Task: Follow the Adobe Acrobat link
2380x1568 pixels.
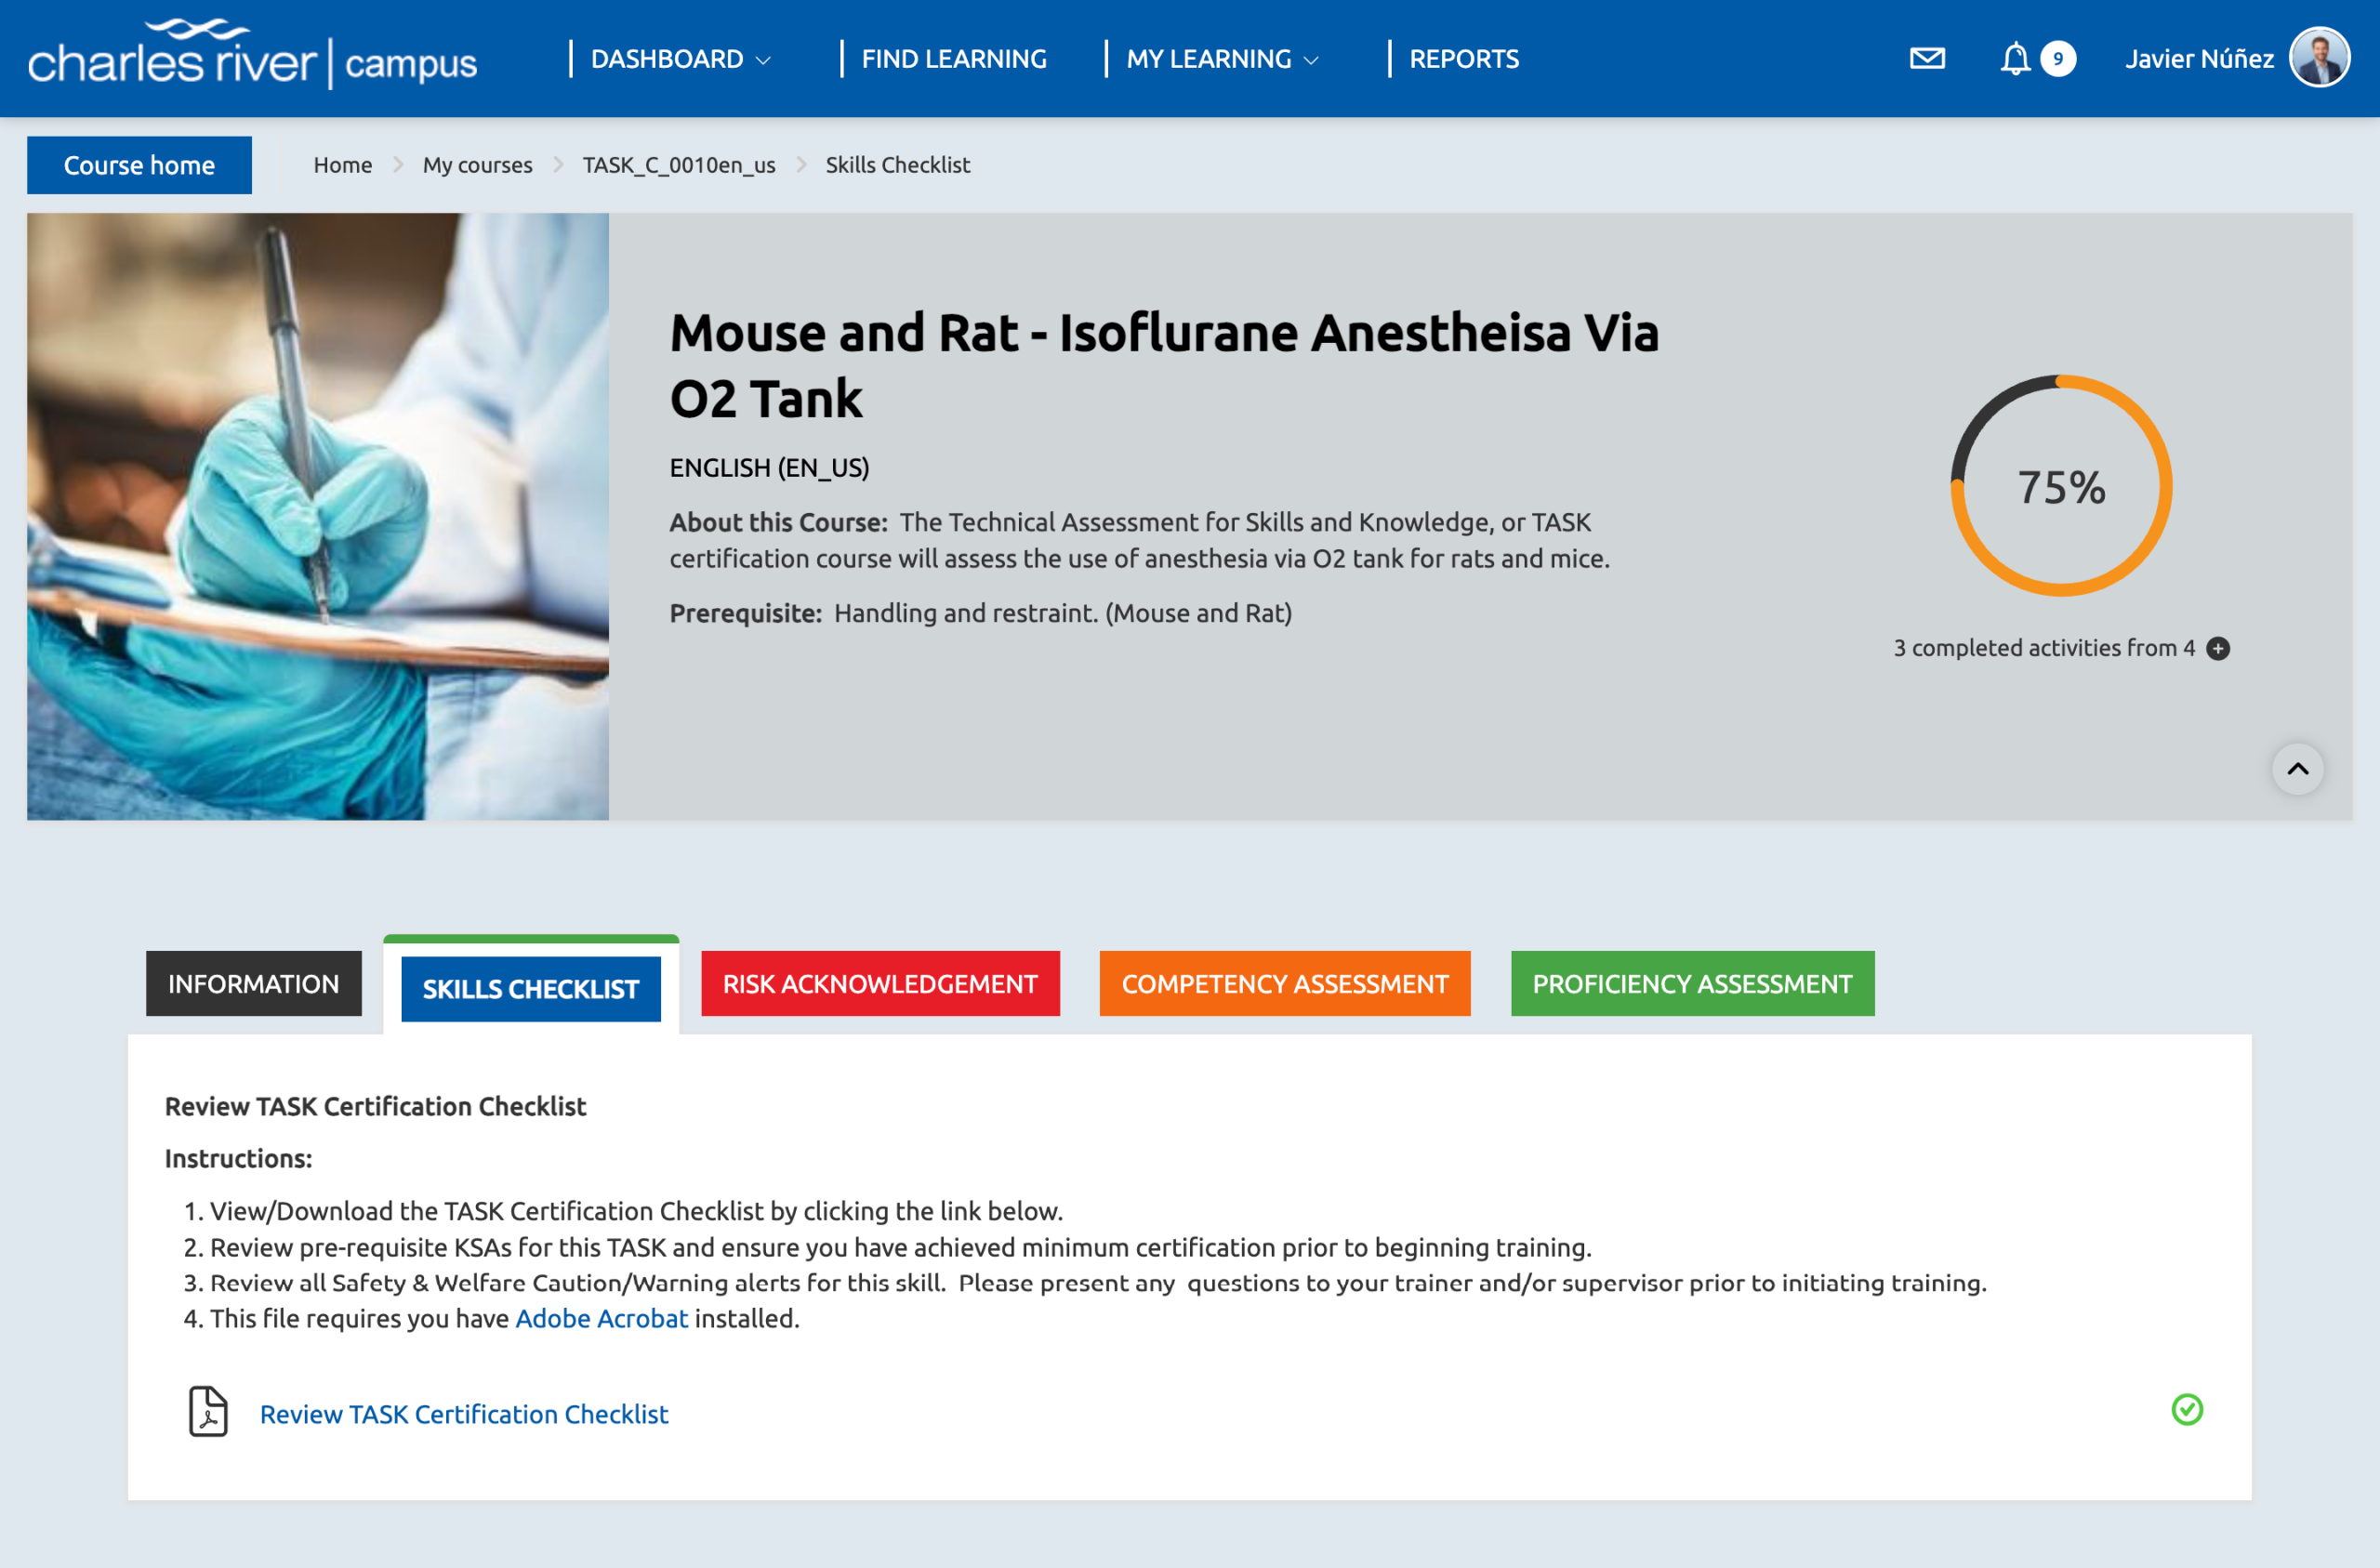Action: pos(601,1318)
